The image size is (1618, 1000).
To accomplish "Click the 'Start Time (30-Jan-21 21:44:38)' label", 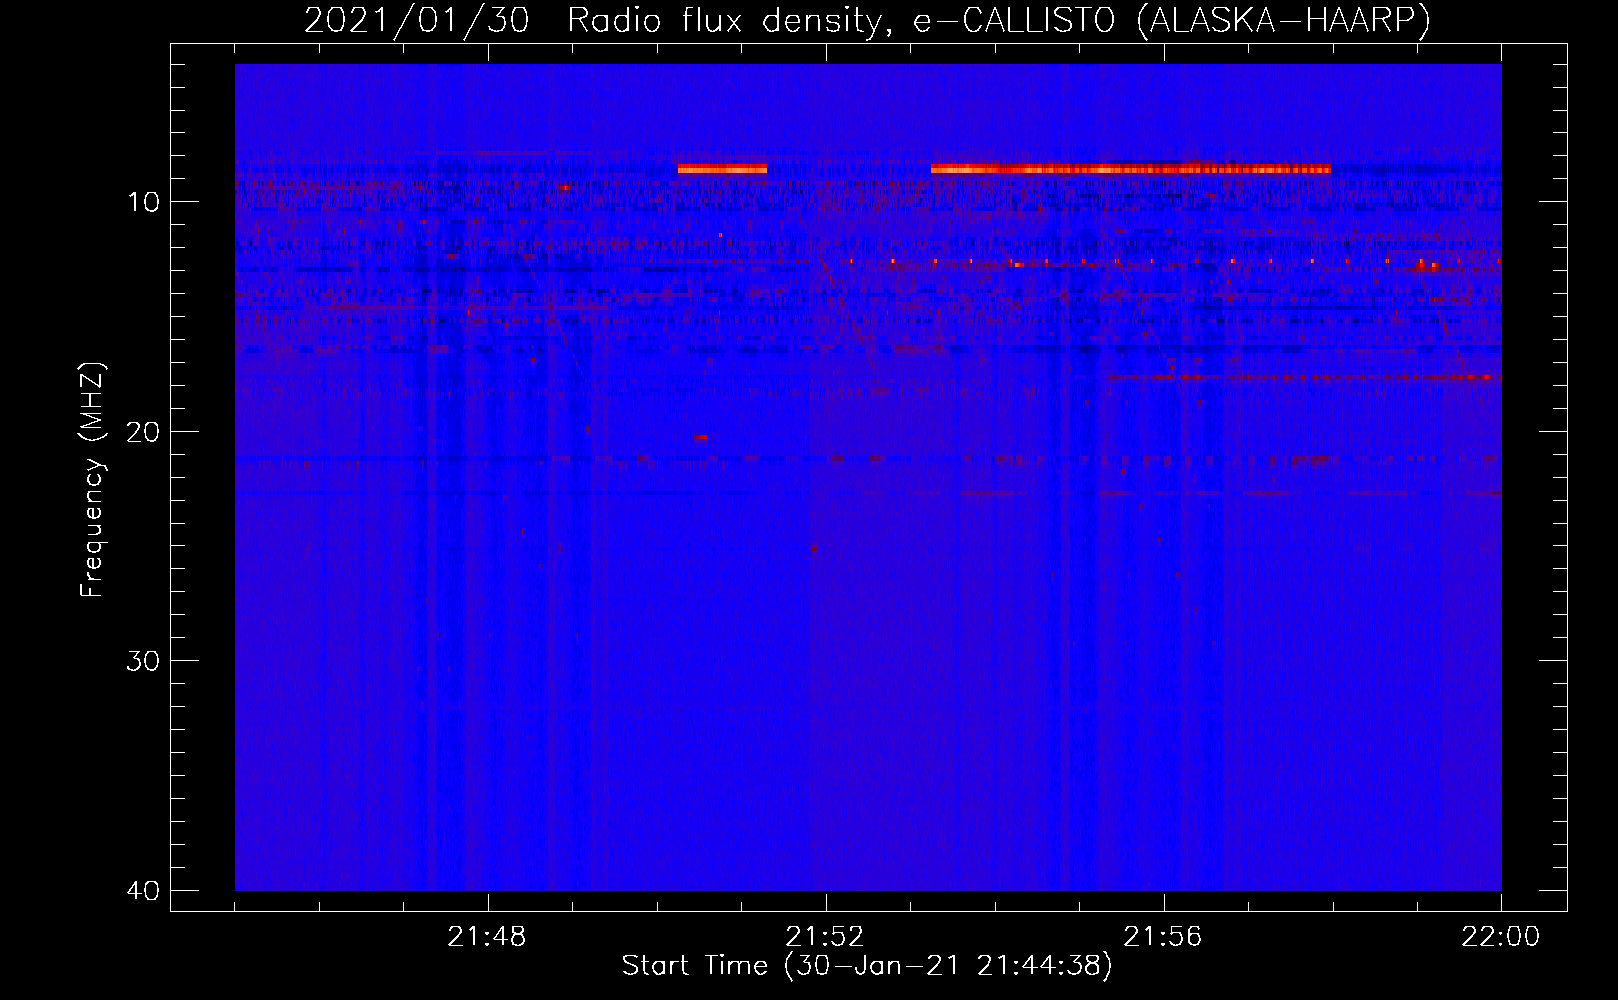I will click(867, 966).
